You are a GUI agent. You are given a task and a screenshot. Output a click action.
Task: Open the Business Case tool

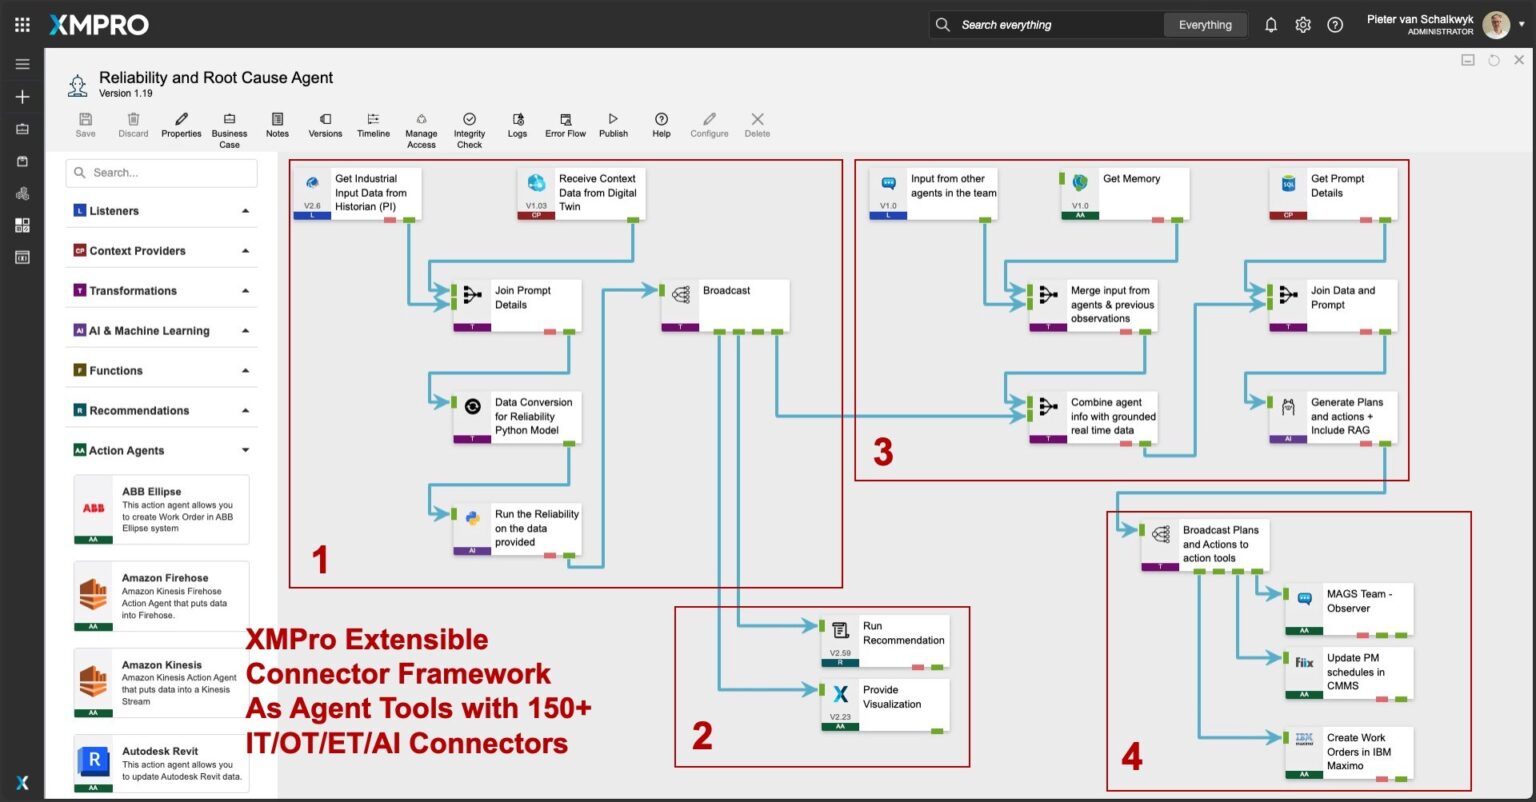click(x=229, y=129)
